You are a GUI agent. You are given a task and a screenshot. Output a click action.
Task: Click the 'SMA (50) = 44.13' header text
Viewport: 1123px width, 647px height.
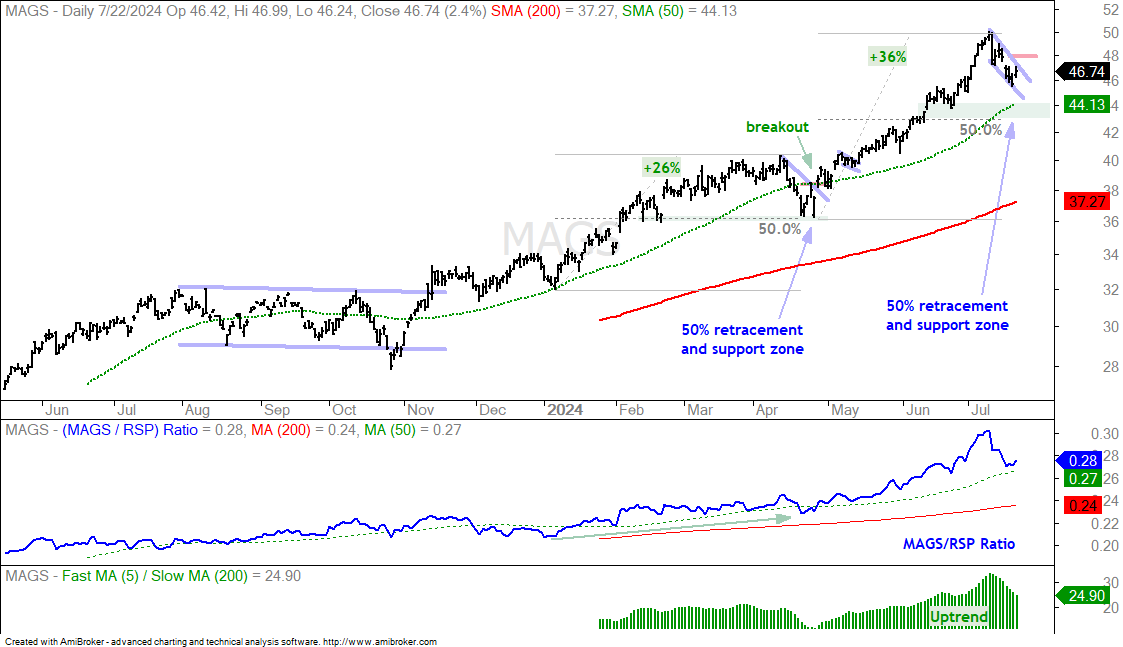click(679, 11)
